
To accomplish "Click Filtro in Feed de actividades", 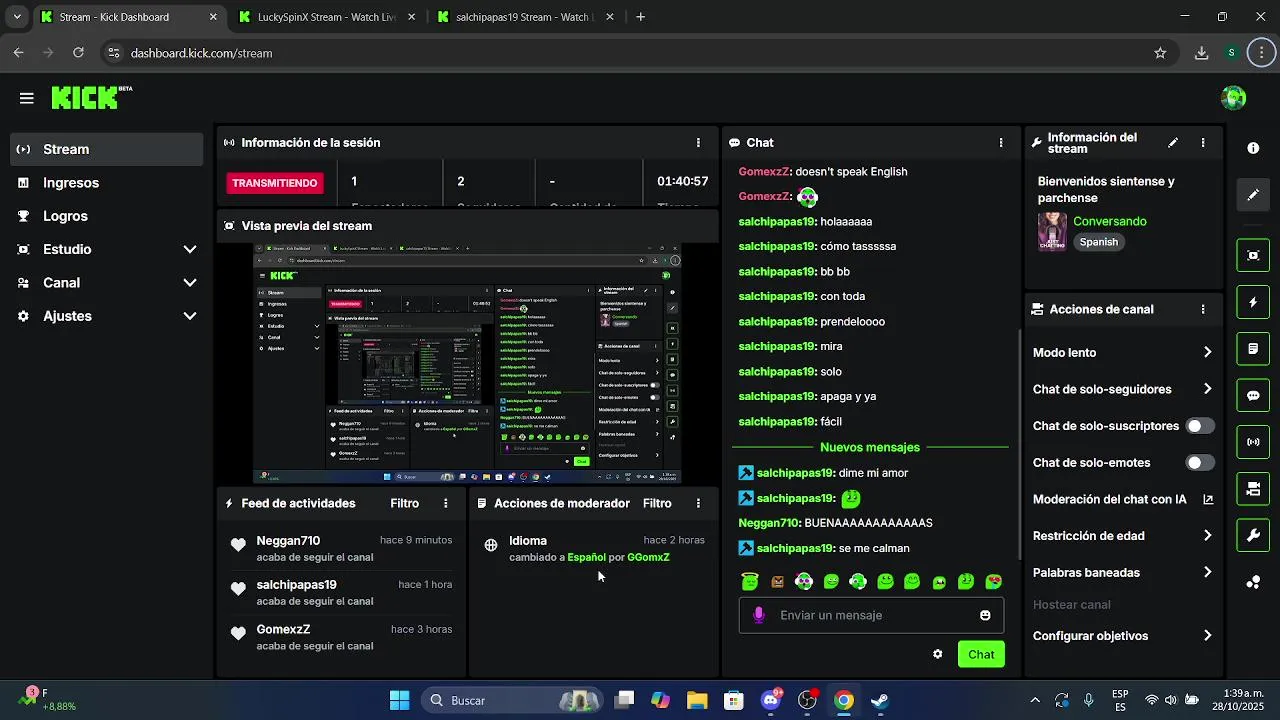I will [404, 504].
